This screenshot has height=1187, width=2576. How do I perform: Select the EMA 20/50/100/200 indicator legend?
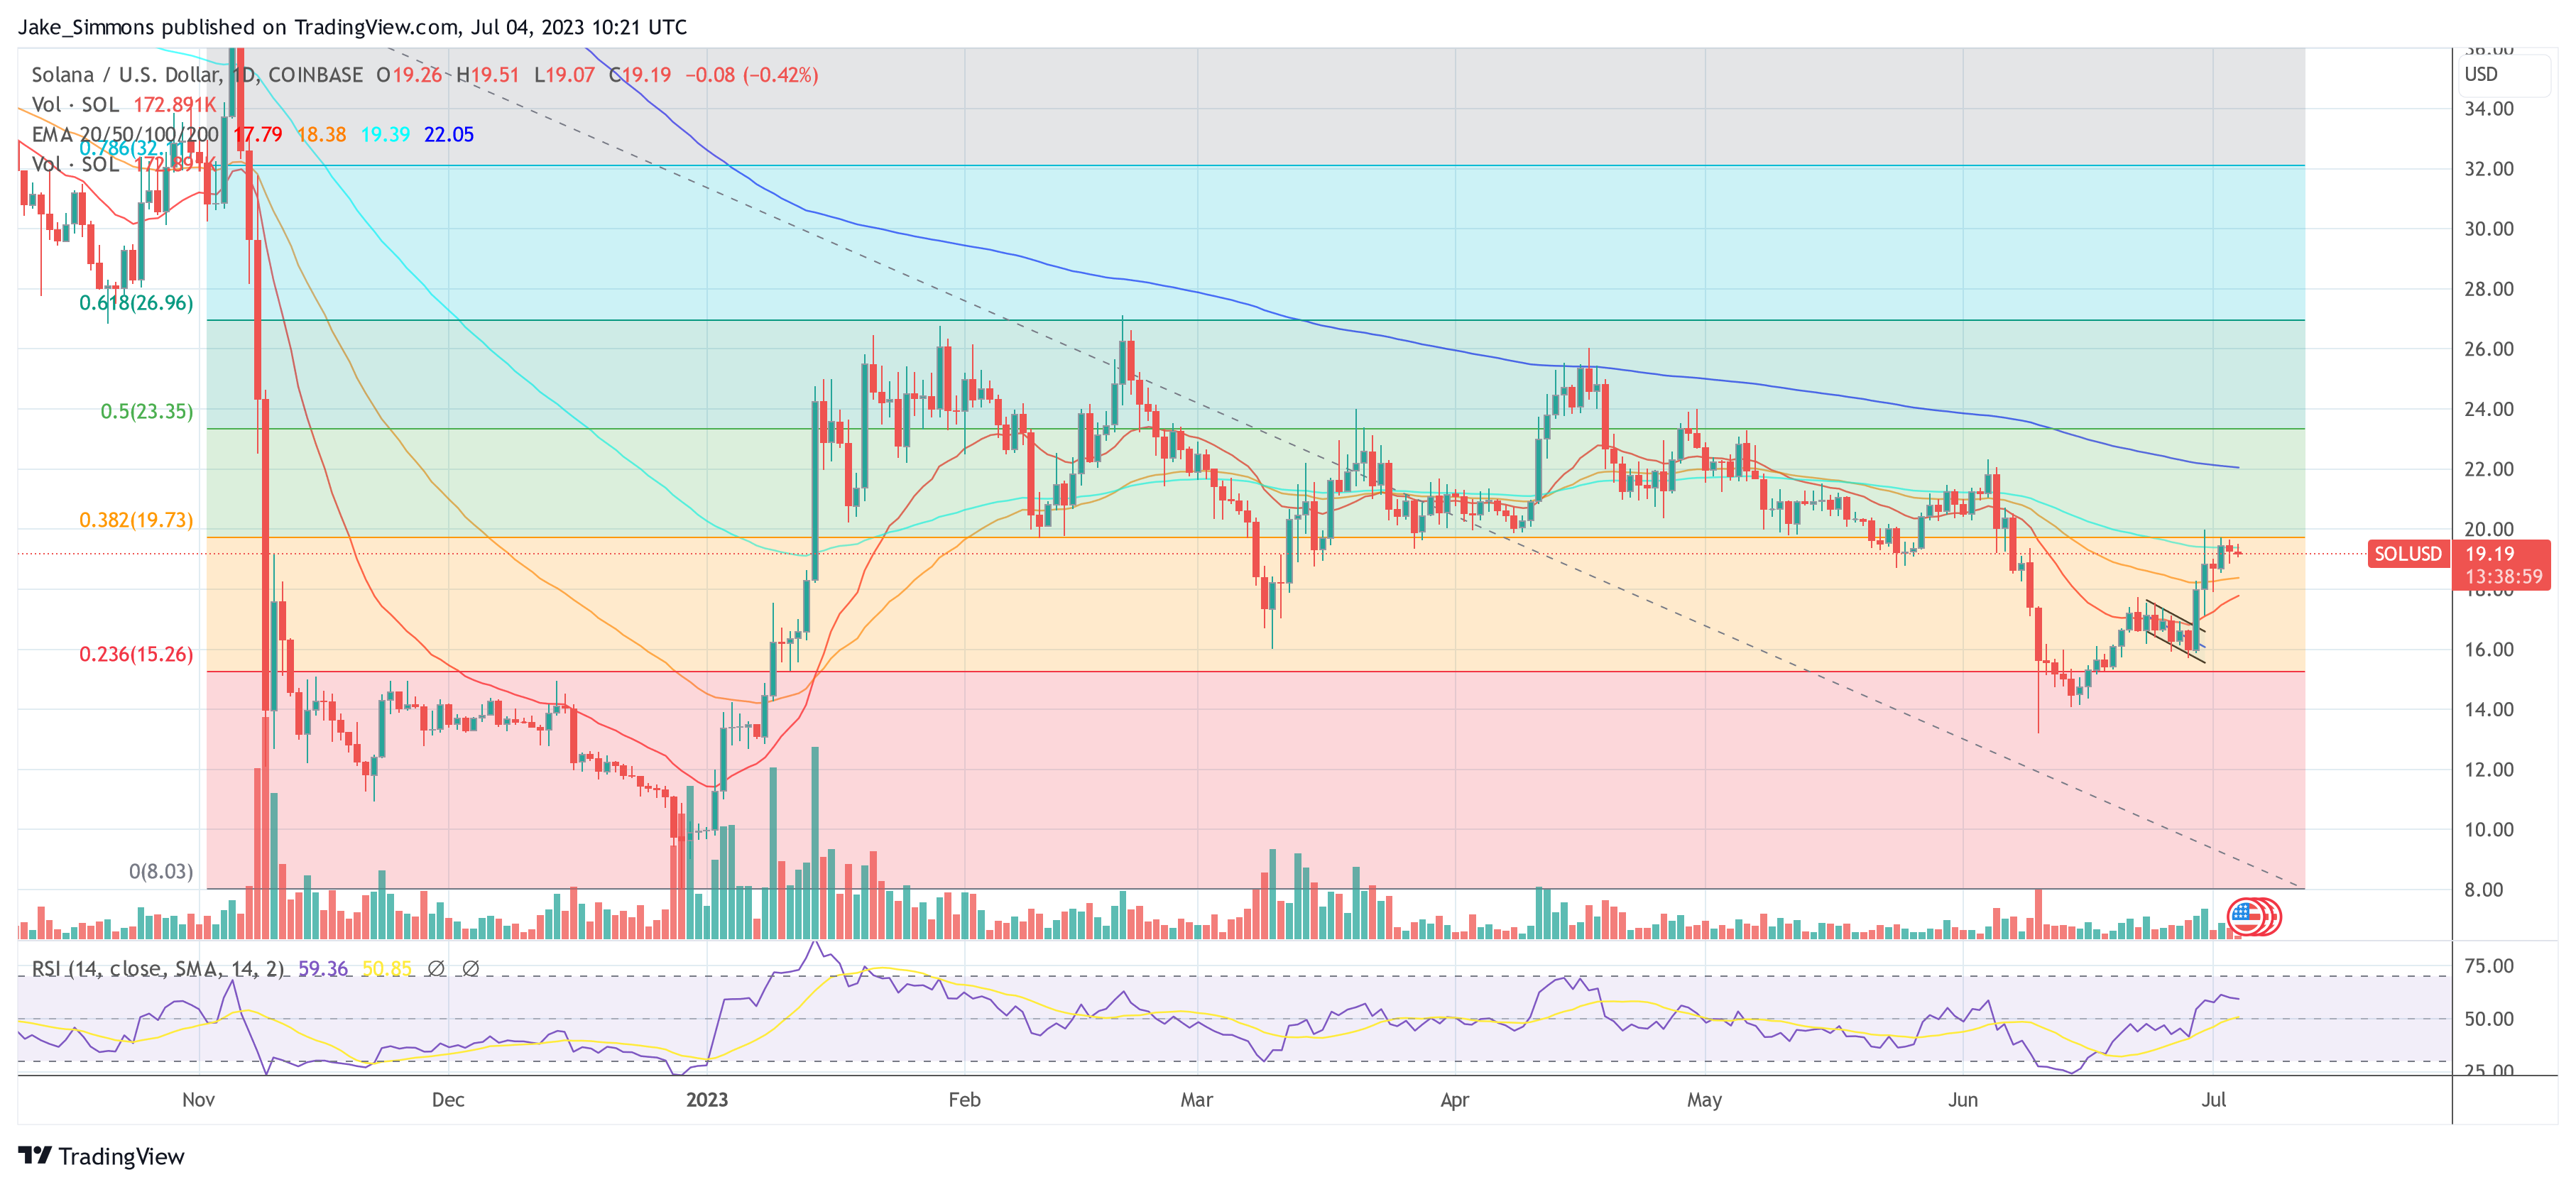pos(124,134)
